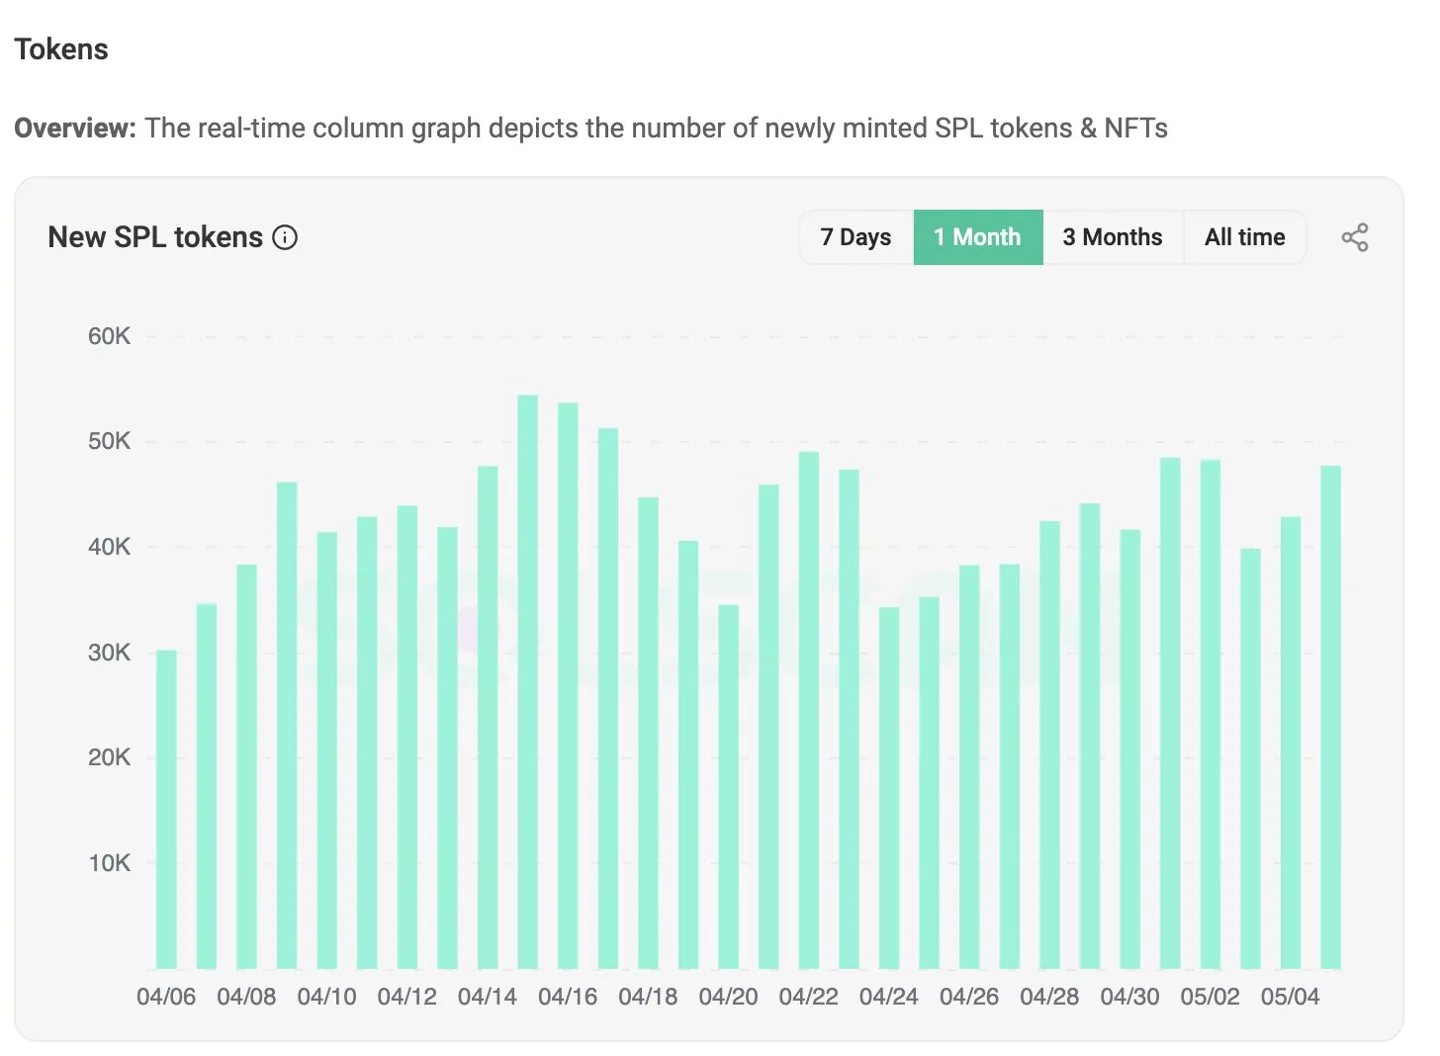
Task: Click the bar for 04/06
Action: [166, 810]
